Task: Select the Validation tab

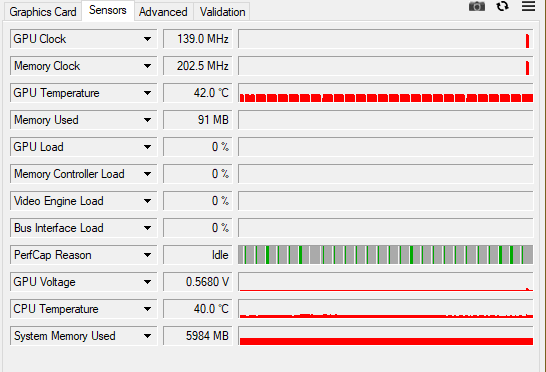Action: pos(223,12)
